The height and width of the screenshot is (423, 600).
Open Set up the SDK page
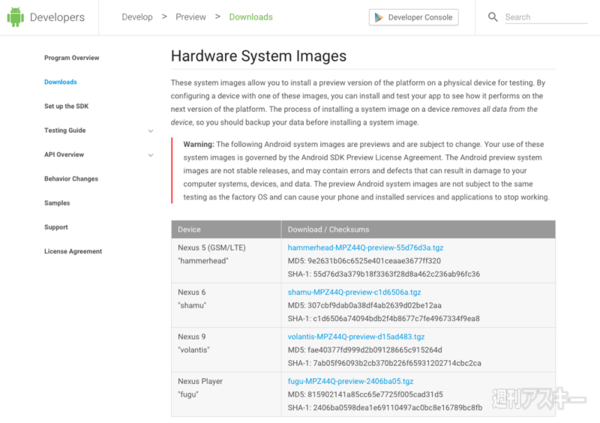[66, 106]
